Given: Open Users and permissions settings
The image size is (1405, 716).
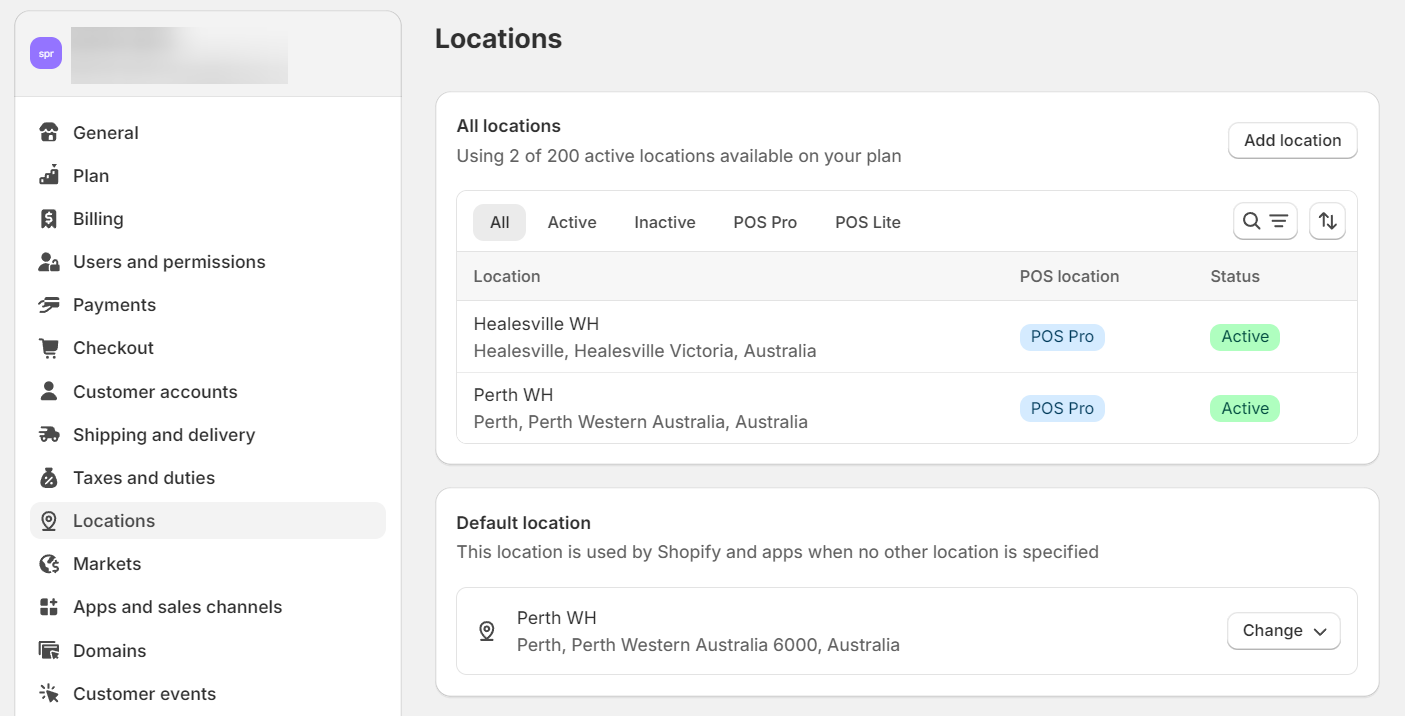Looking at the screenshot, I should (169, 262).
